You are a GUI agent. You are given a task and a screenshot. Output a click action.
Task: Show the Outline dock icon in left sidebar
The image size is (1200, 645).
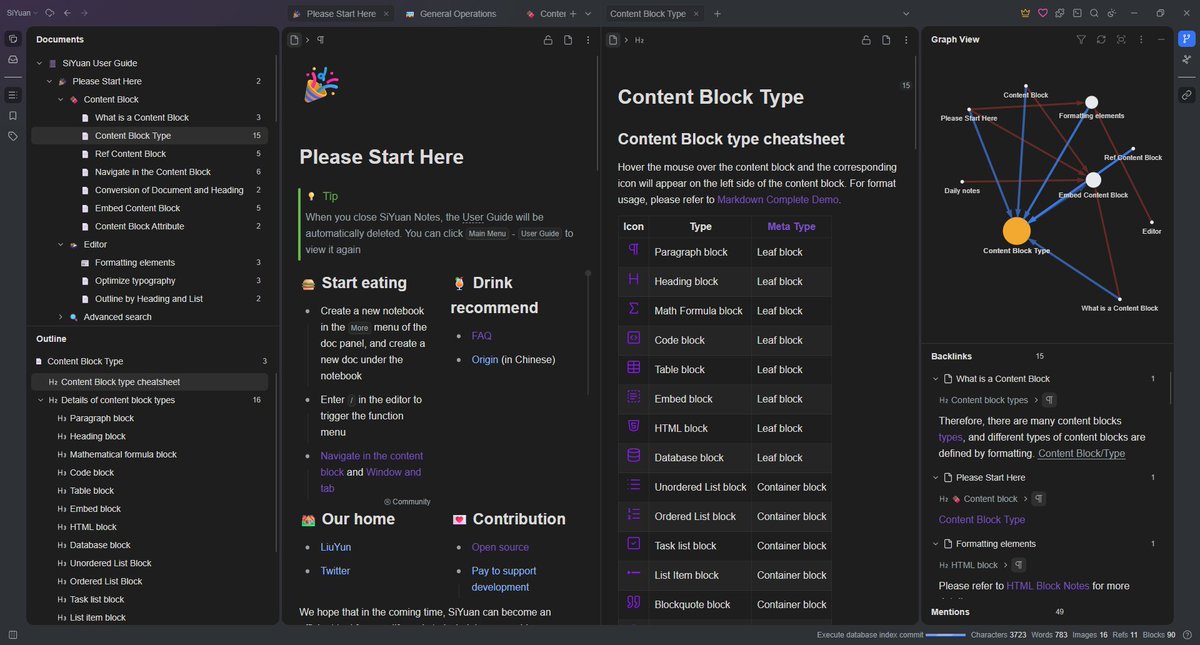click(x=13, y=95)
